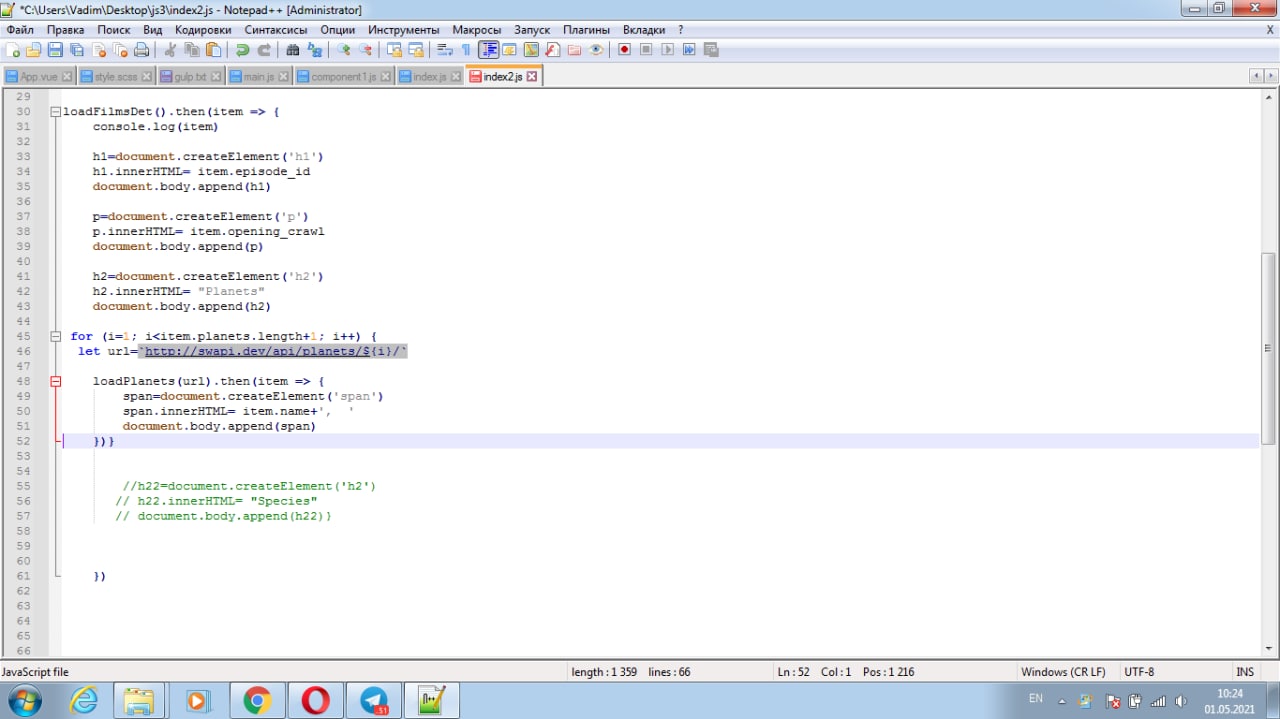1280x719 pixels.
Task: Toggle file monitoring eye icon
Action: [596, 49]
